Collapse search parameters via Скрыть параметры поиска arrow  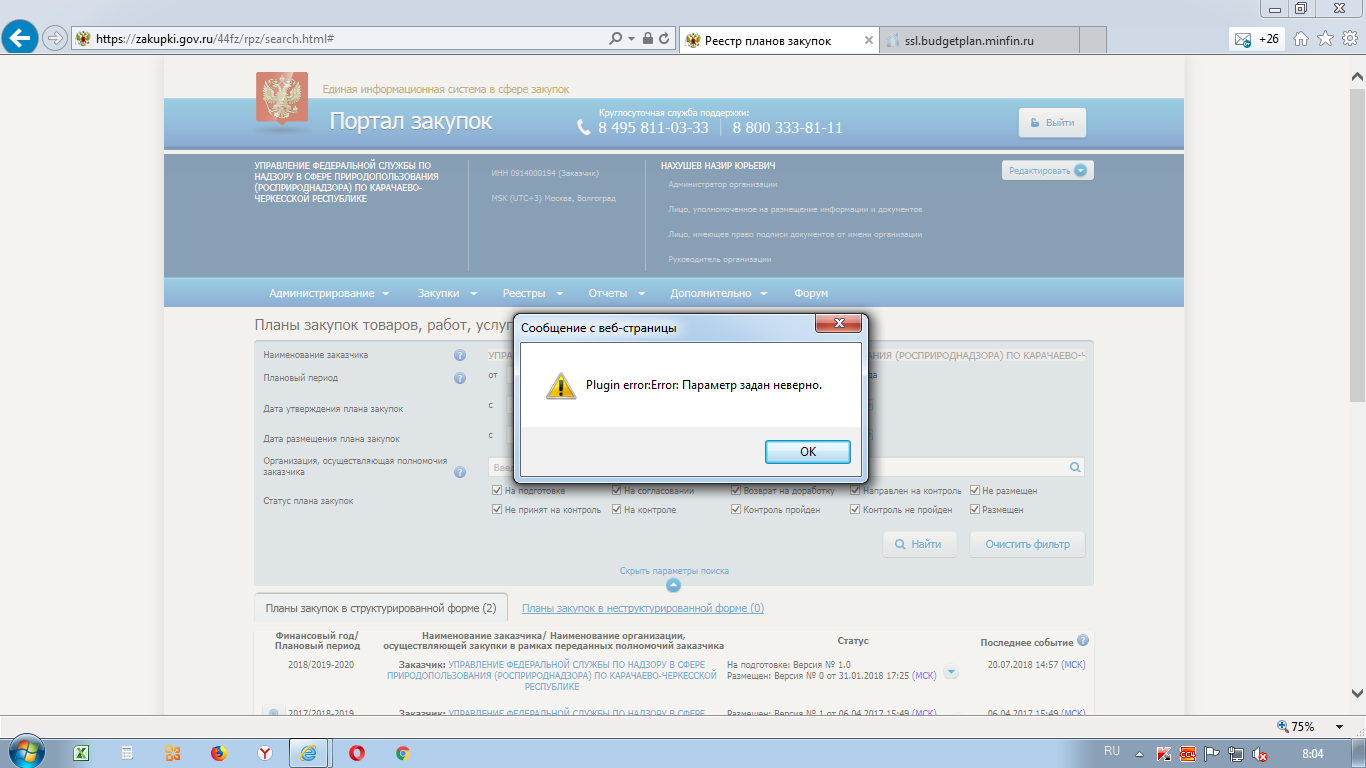pyautogui.click(x=673, y=585)
